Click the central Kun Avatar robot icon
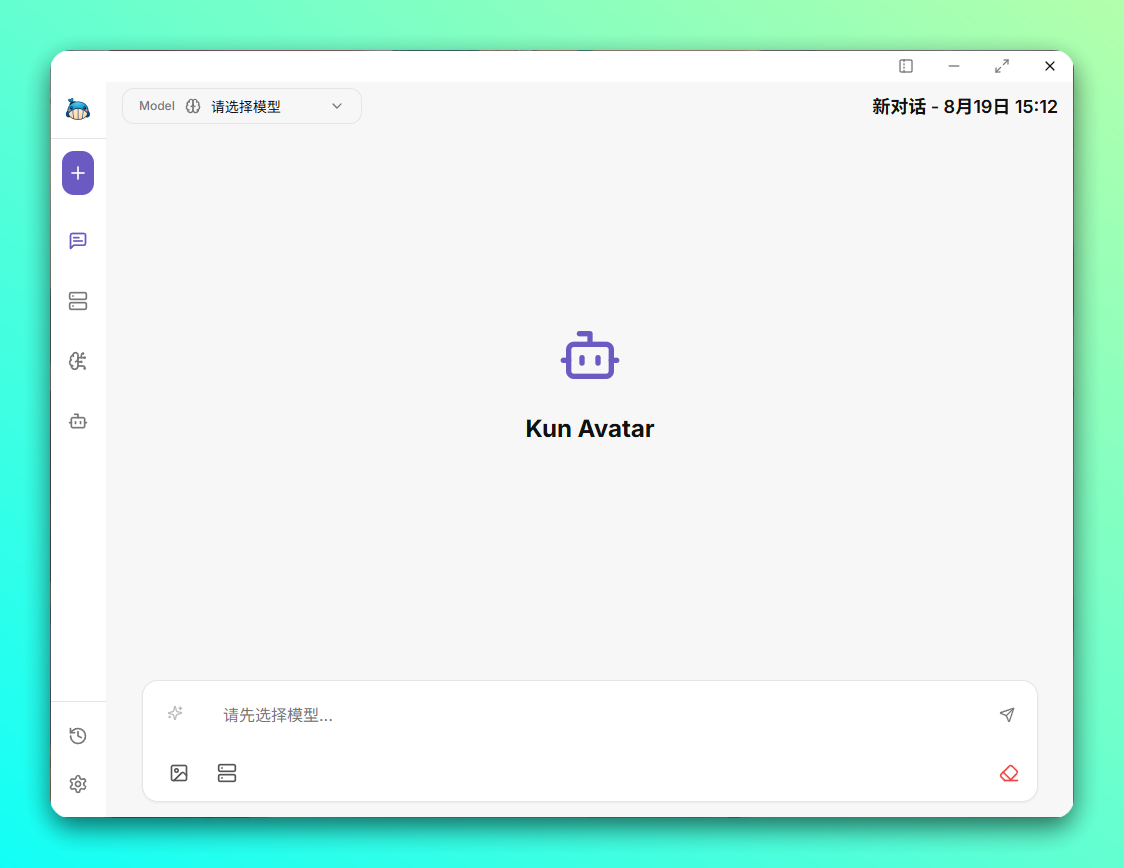 (590, 356)
